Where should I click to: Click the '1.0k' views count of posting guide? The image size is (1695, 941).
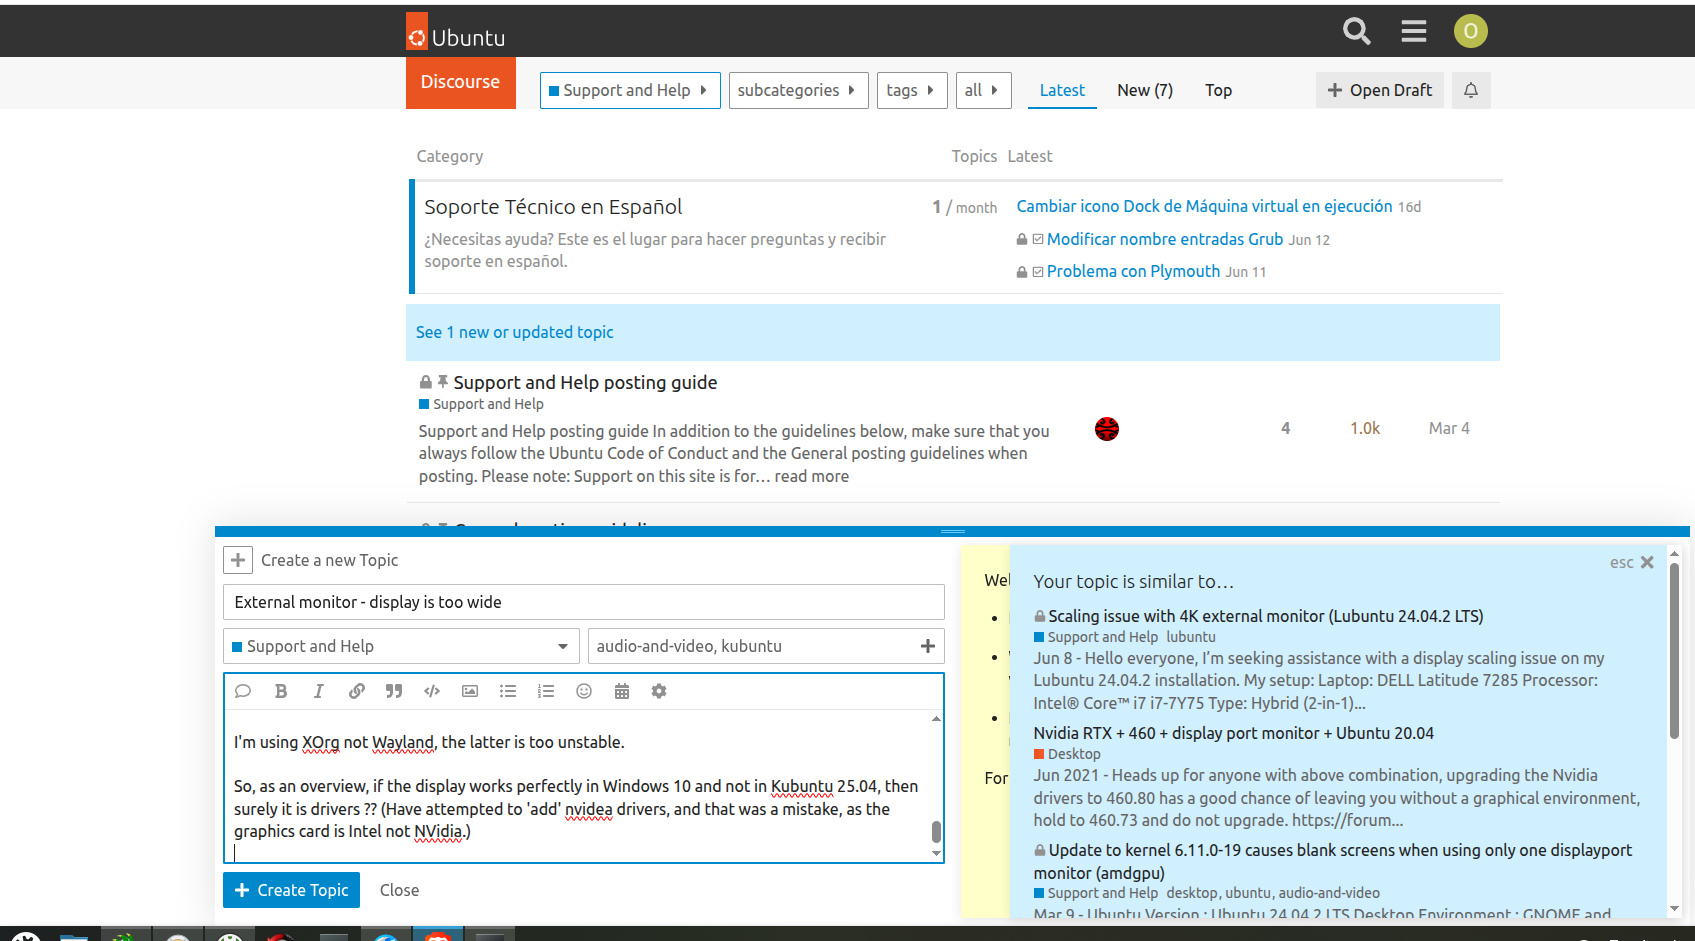coord(1365,428)
